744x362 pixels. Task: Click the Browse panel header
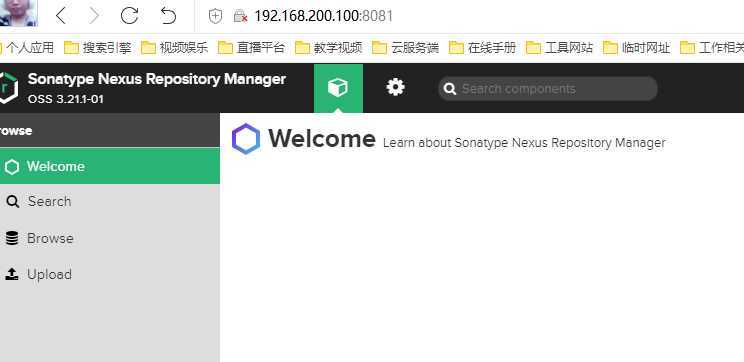point(110,130)
